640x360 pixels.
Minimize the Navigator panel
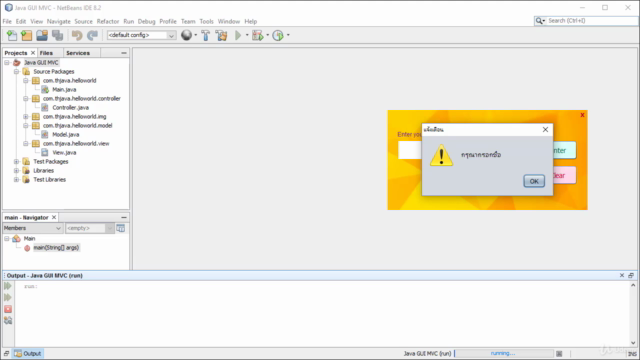tap(124, 218)
